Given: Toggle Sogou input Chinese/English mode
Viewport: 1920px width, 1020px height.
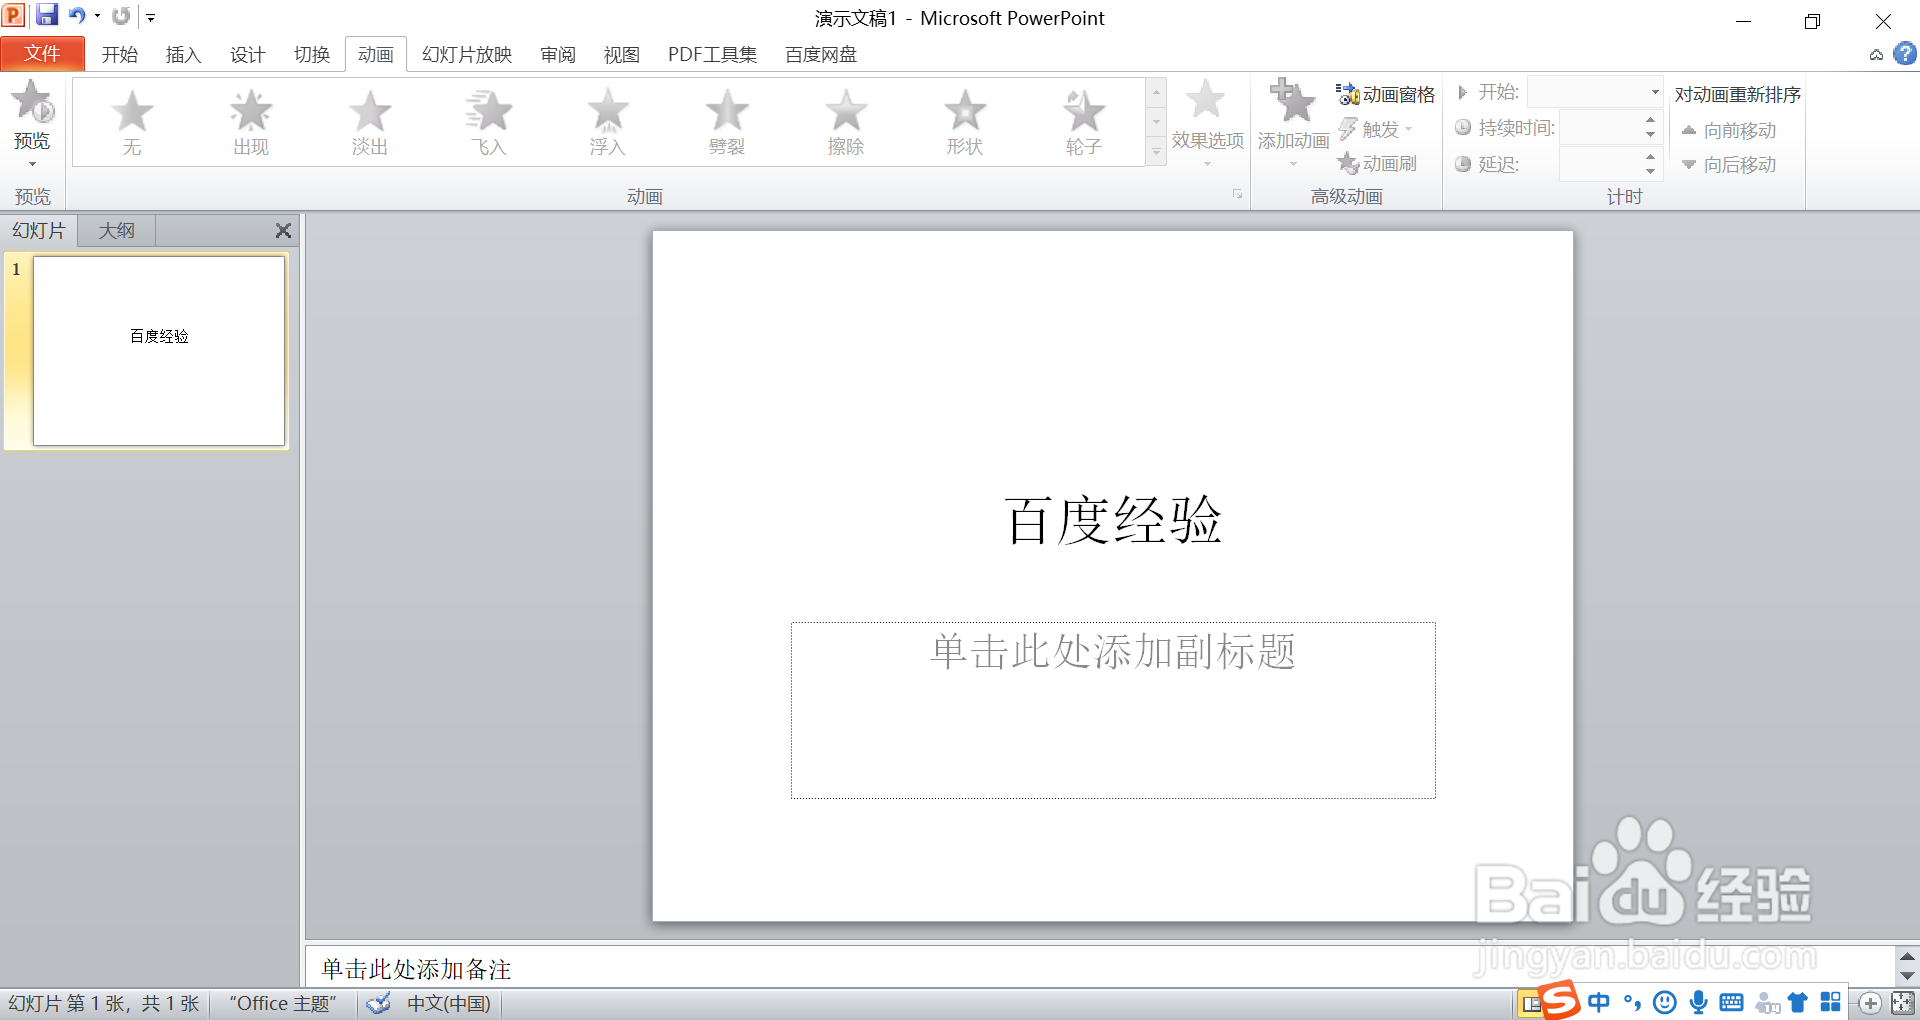Looking at the screenshot, I should tap(1598, 1003).
